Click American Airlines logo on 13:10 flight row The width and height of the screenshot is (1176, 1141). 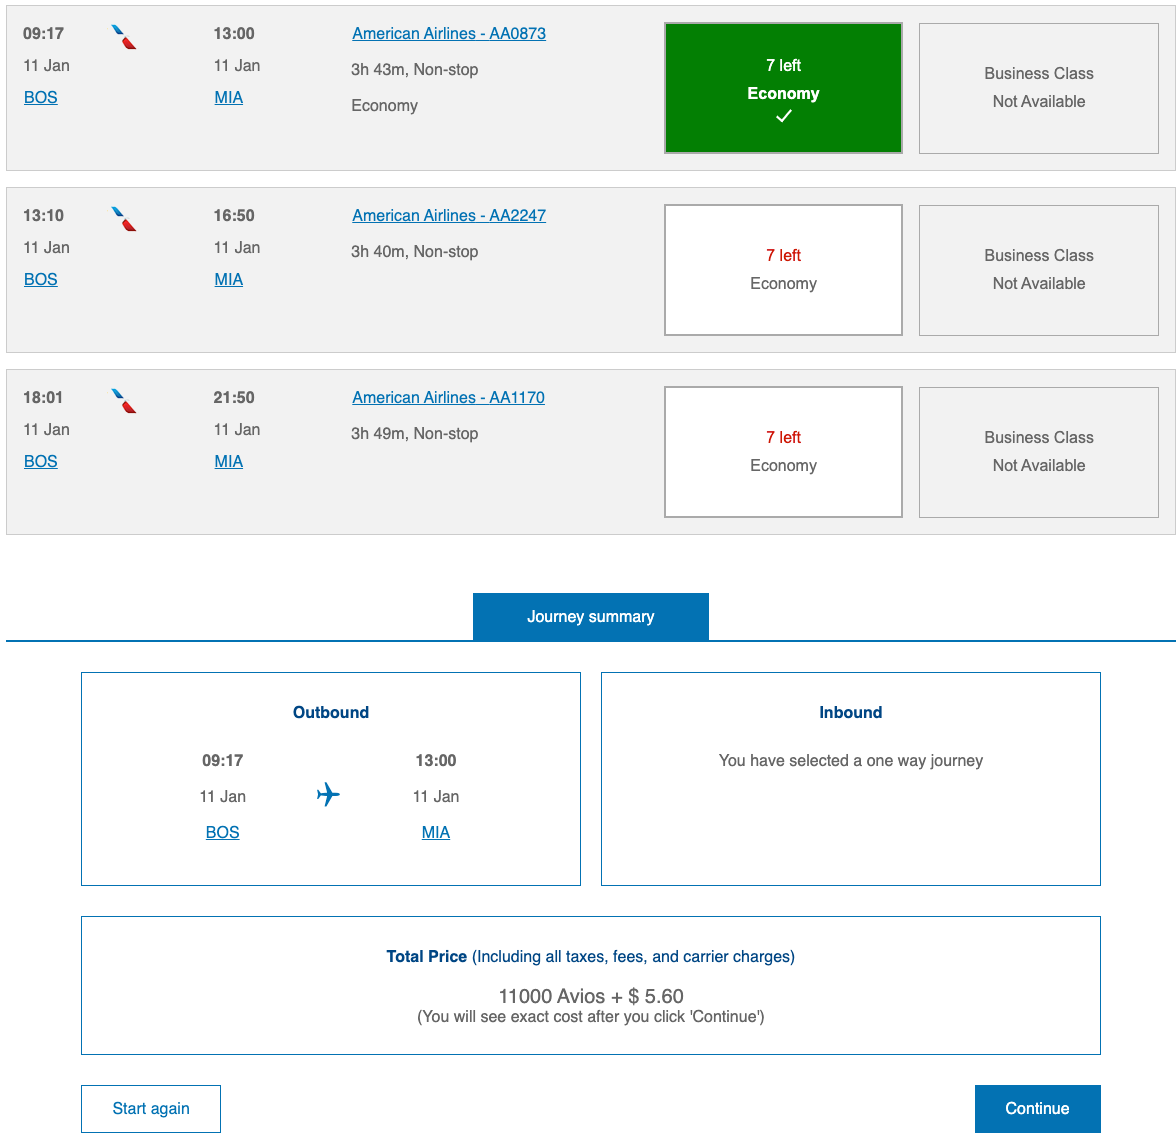point(124,219)
